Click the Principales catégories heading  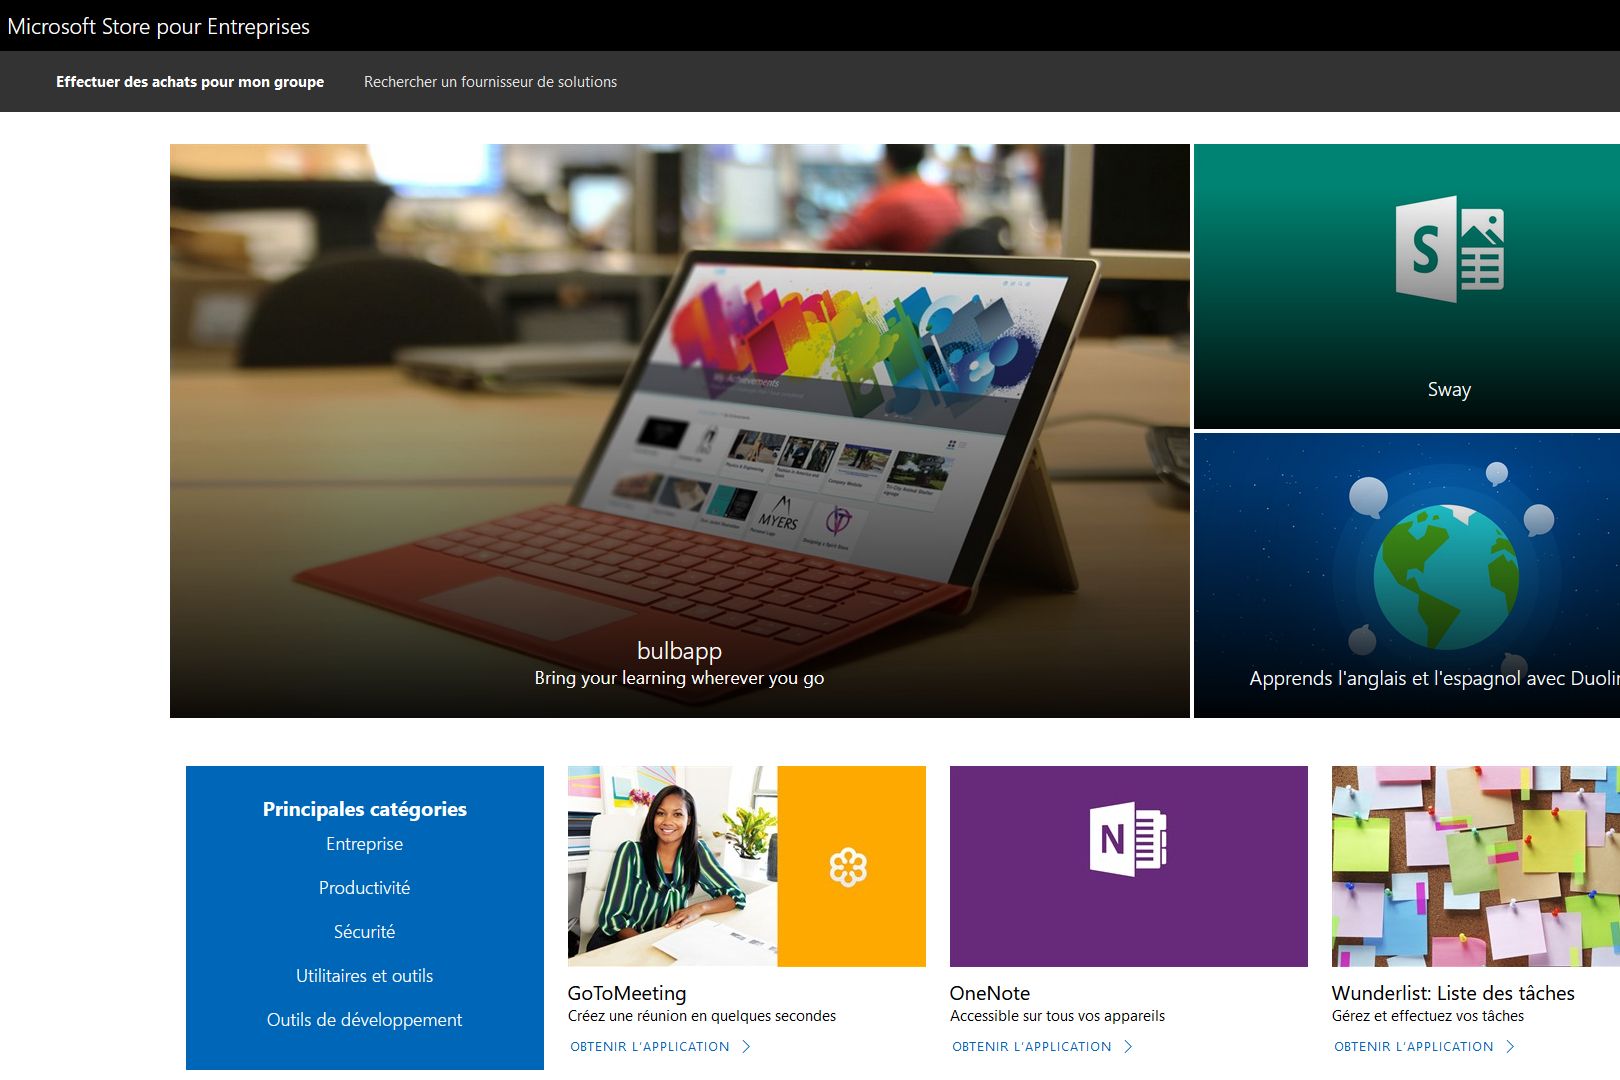(x=365, y=809)
